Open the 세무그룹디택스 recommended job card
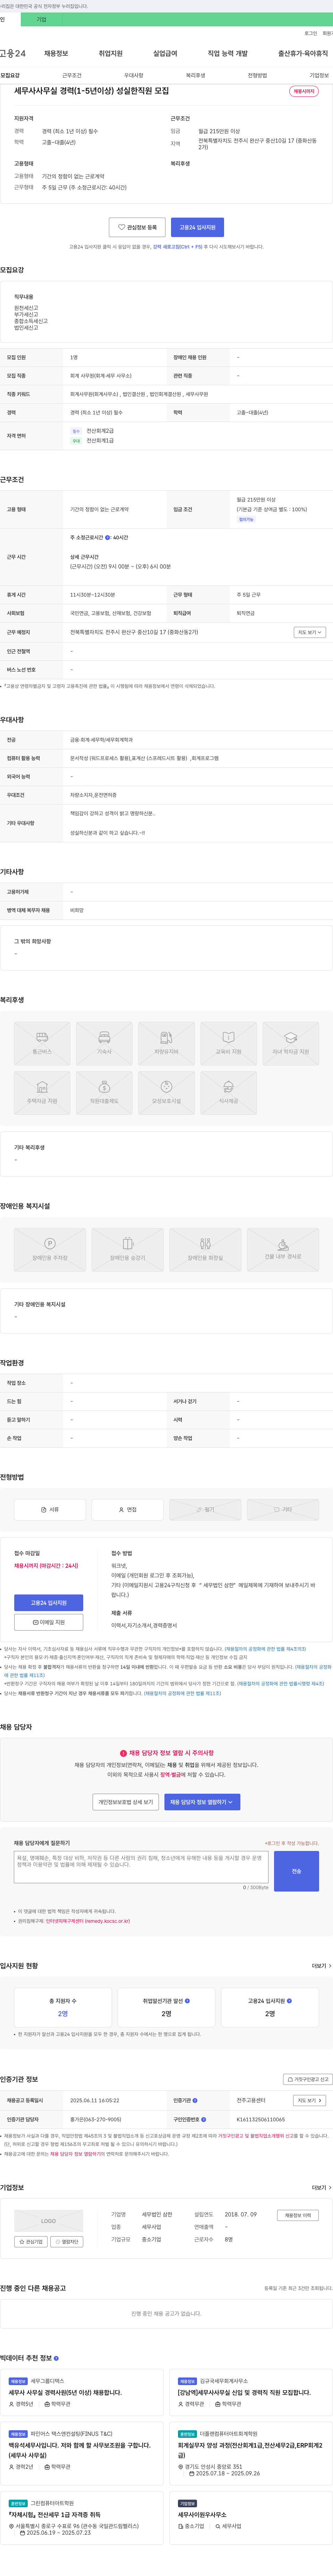333x2576 pixels. point(82,2392)
